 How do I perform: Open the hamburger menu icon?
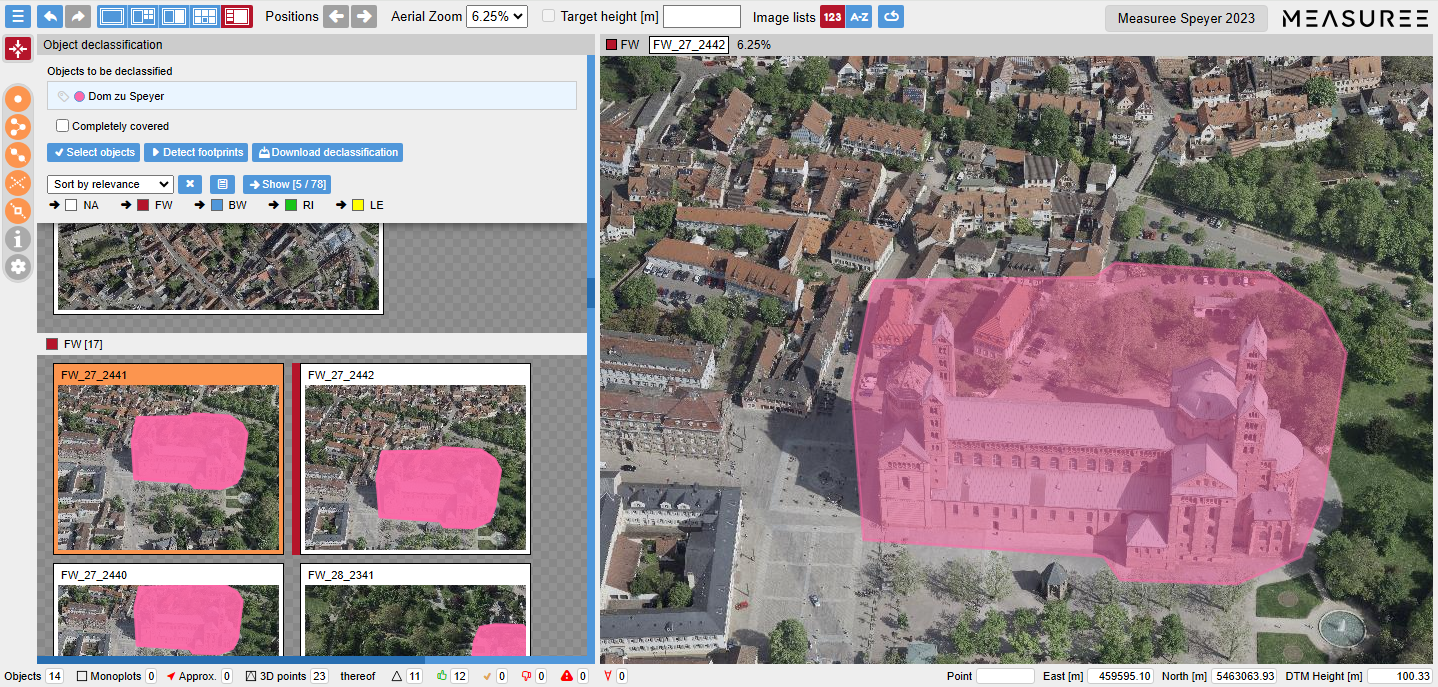pyautogui.click(x=17, y=16)
